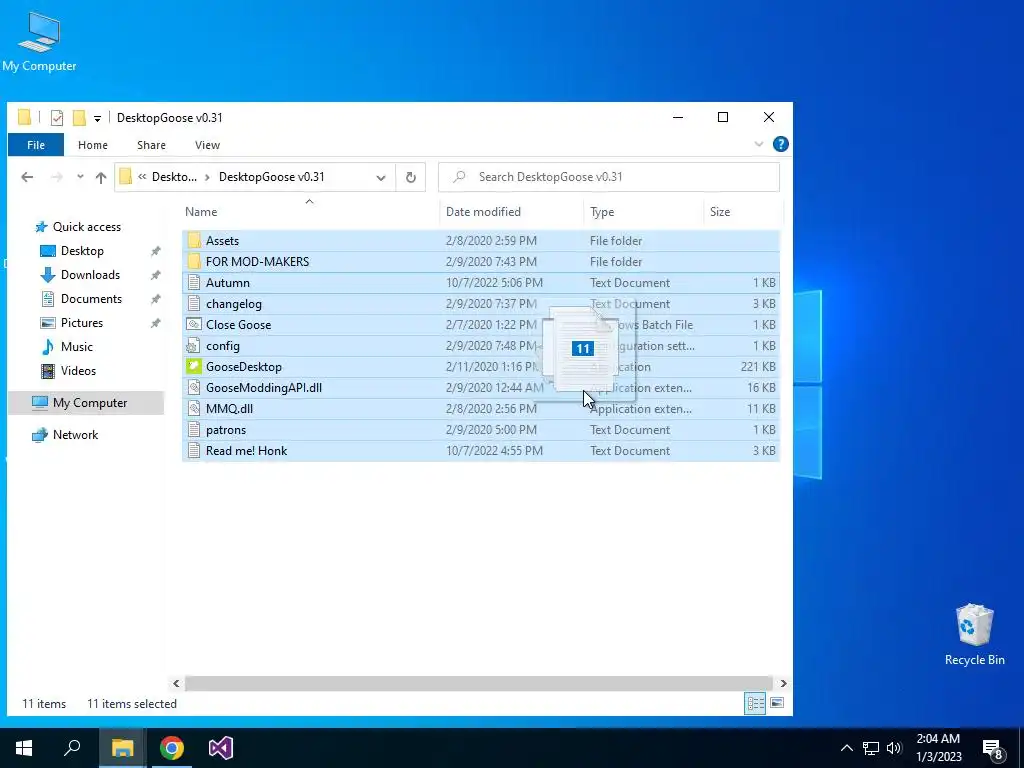Open Desktop in the navigation pane
Image resolution: width=1024 pixels, height=768 pixels.
71,251
